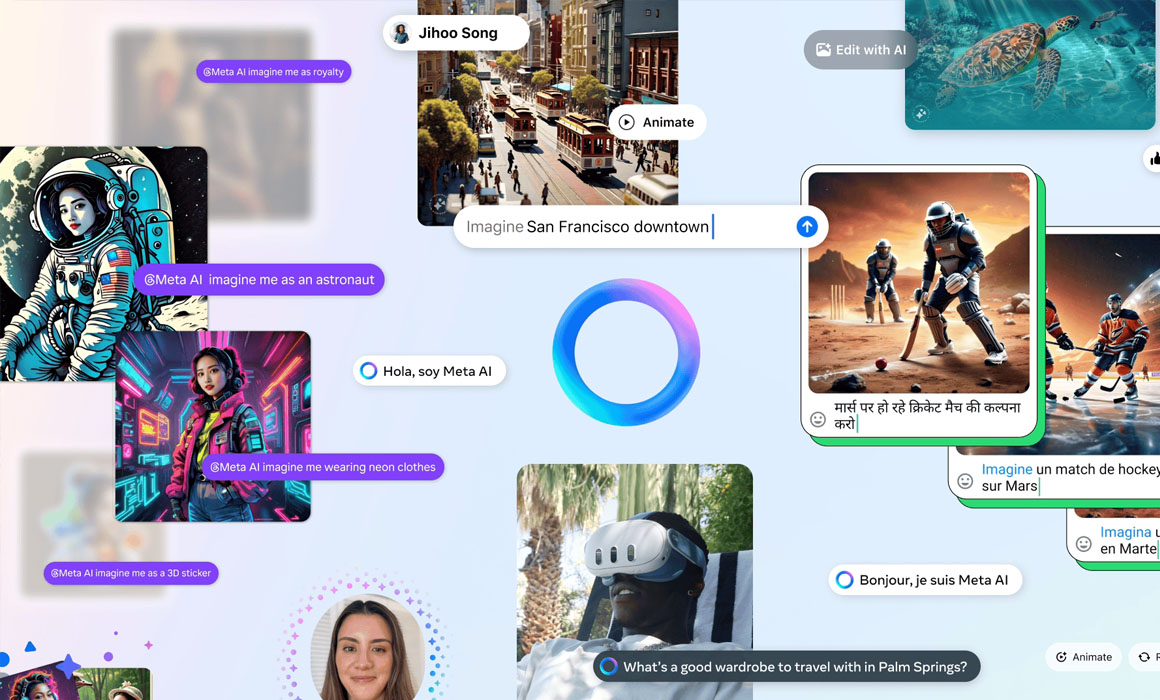The image size is (1160, 700).
Task: Select the Jihoo Song name chip
Action: [x=456, y=33]
